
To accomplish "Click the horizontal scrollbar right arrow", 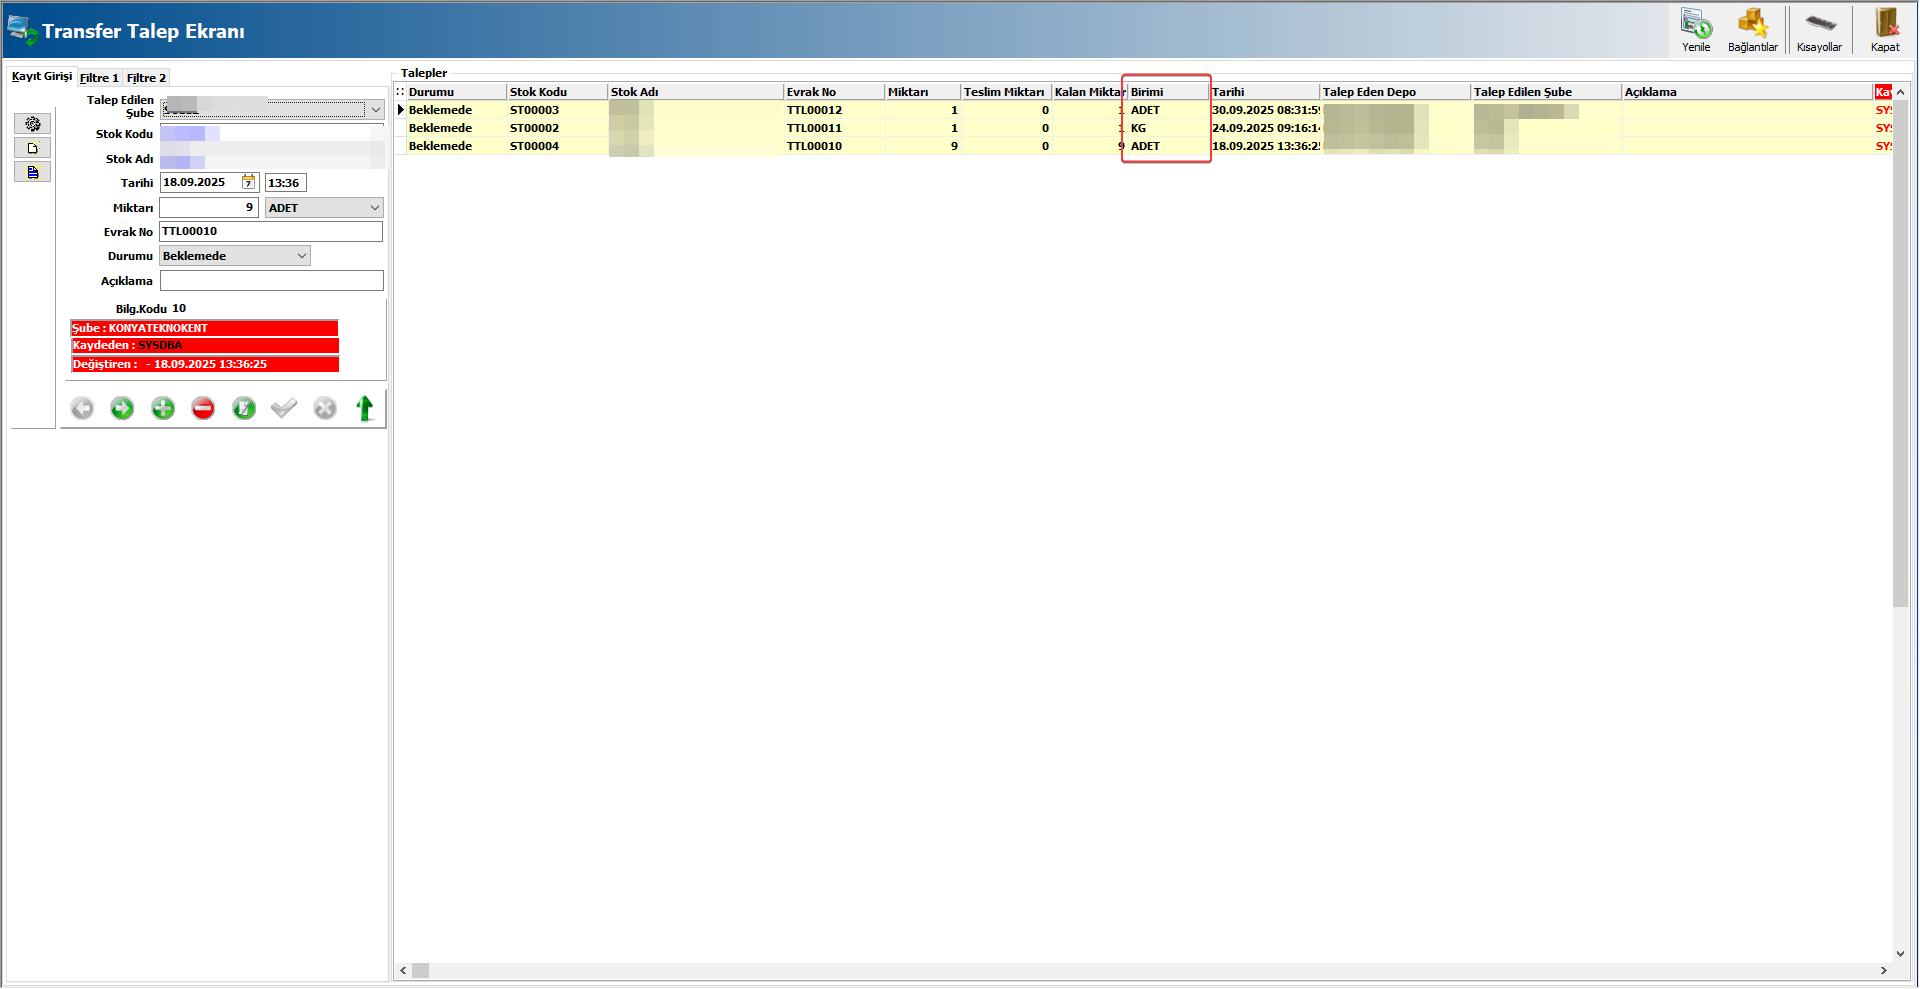I will pyautogui.click(x=1883, y=970).
